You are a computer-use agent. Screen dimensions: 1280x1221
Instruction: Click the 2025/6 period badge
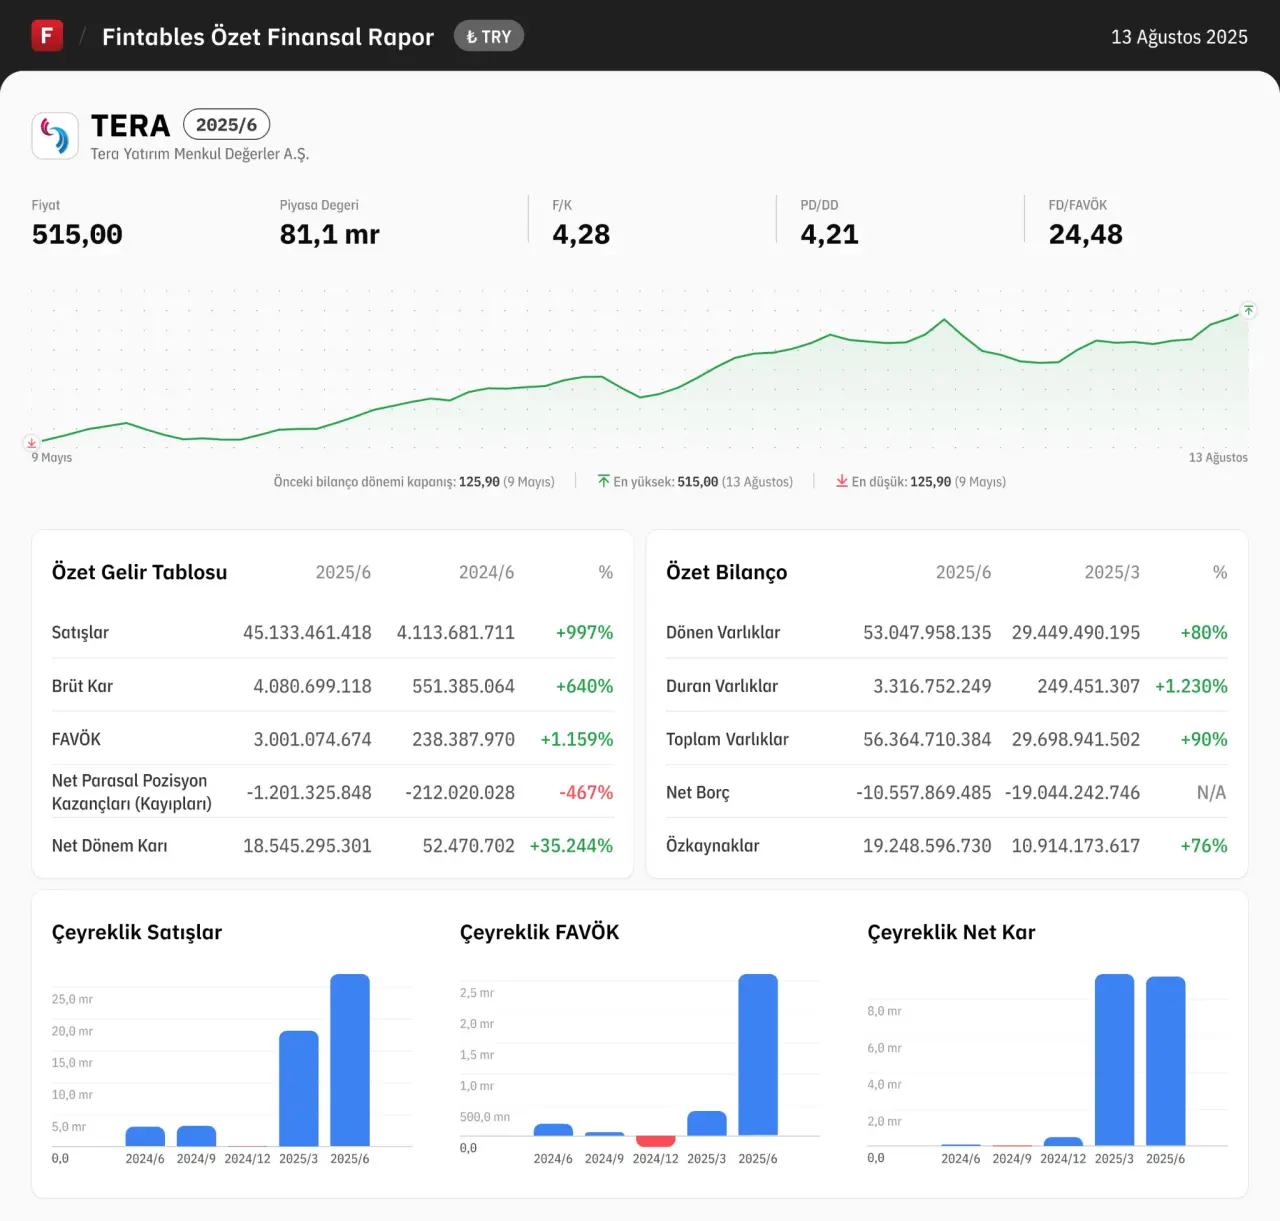pyautogui.click(x=226, y=125)
